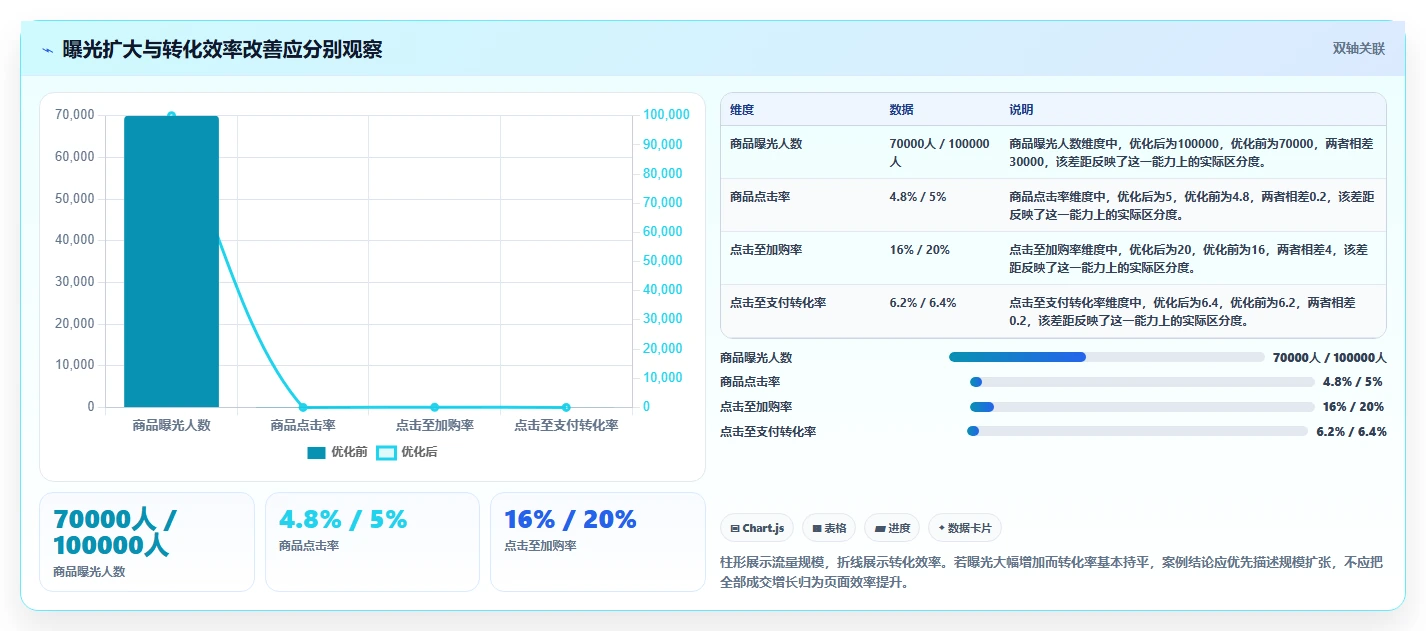
Task: Click the line point above 商品点击率
Action: click(x=303, y=407)
